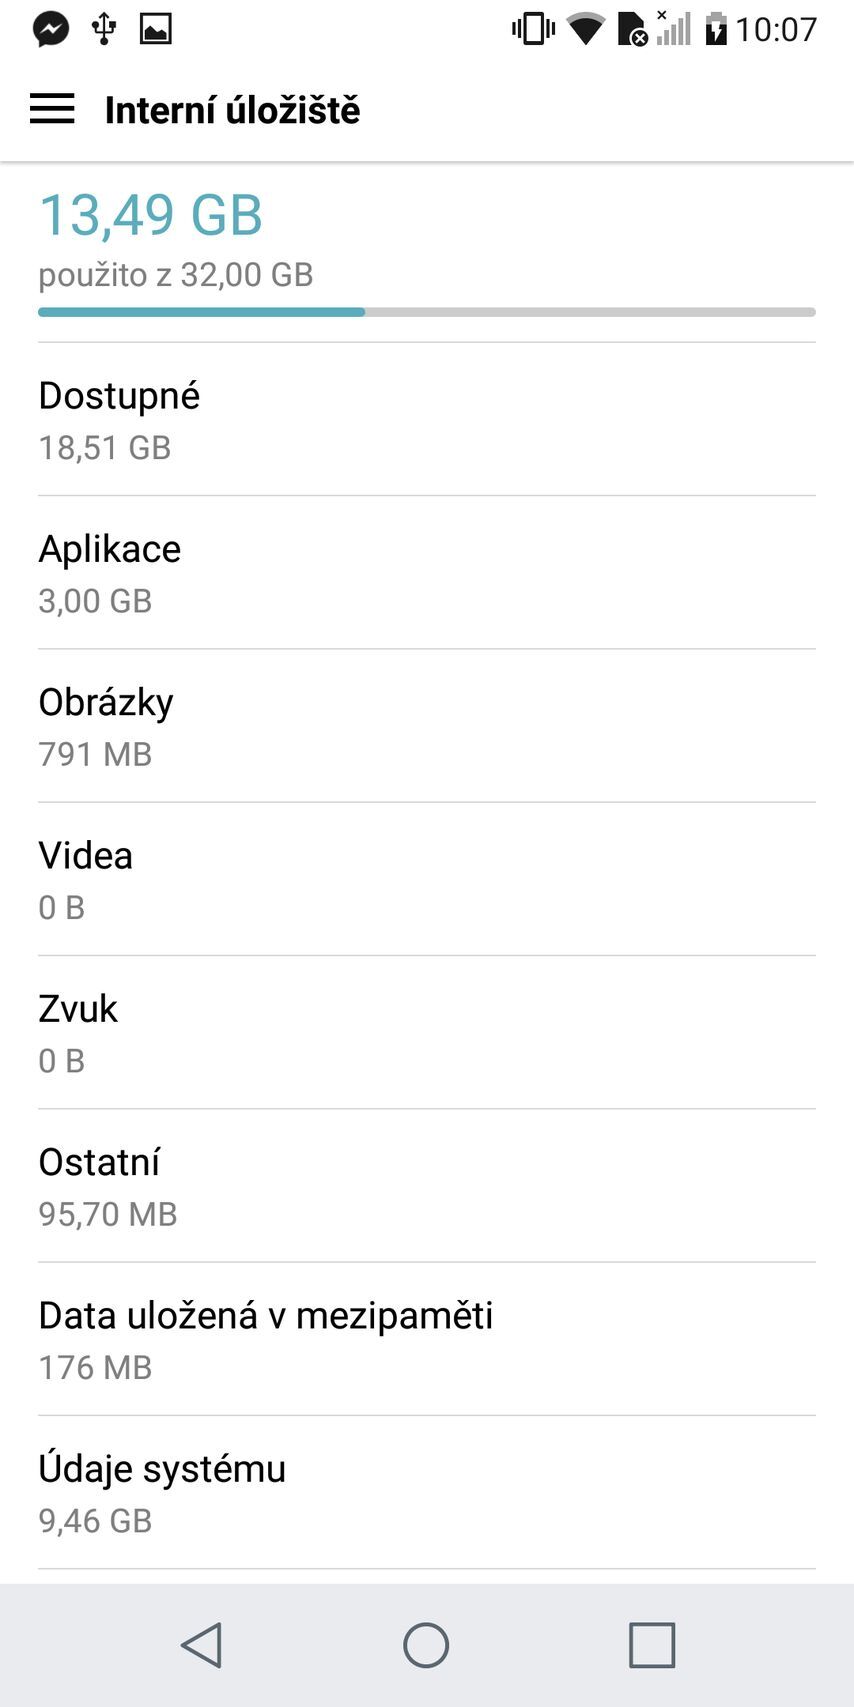Tap the battery charging icon
Image resolution: width=854 pixels, height=1707 pixels.
715,29
